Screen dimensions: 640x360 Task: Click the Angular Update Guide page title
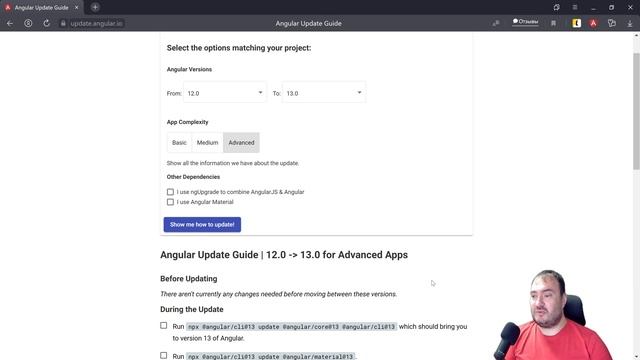(x=308, y=23)
